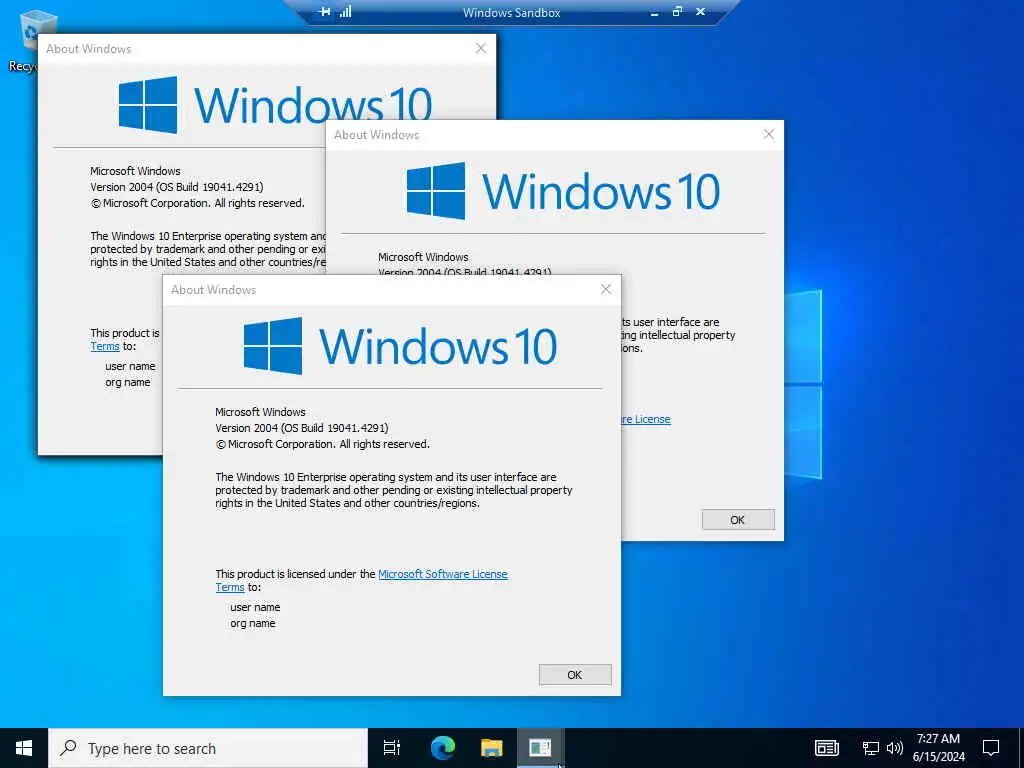Screen dimensions: 1024x768
Task: Open Microsoft Software License link in front dialog
Action: (x=443, y=574)
